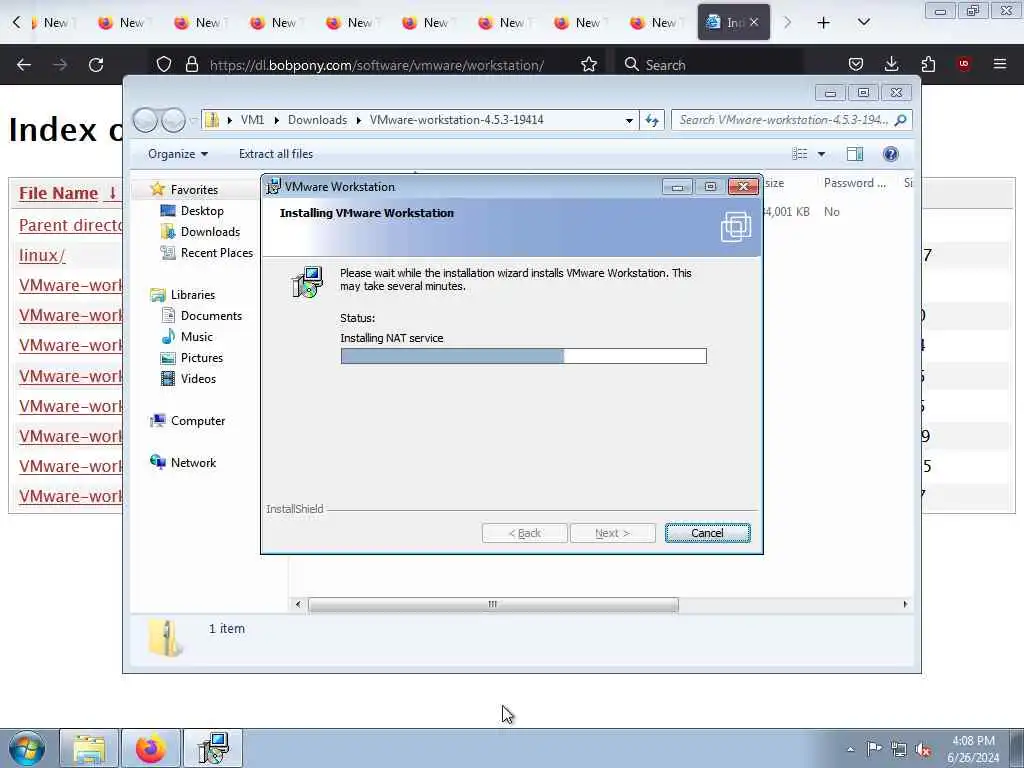Viewport: 1024px width, 768px height.
Task: Select Downloads in address breadcrumb
Action: (x=317, y=120)
